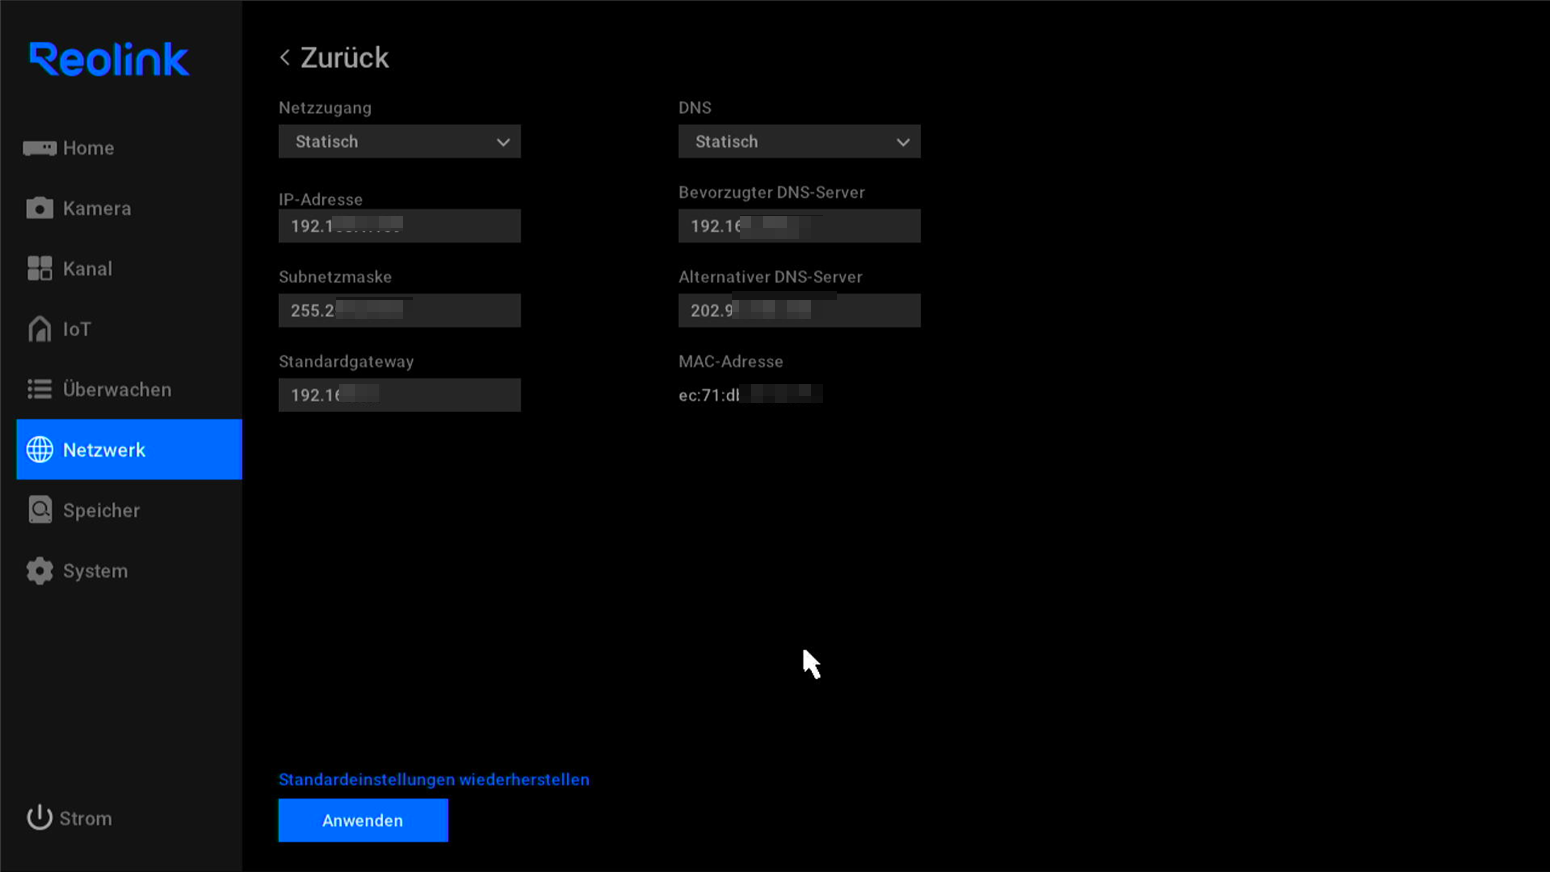The image size is (1550, 875).
Task: Click the Strom power icon
Action: coord(39,817)
